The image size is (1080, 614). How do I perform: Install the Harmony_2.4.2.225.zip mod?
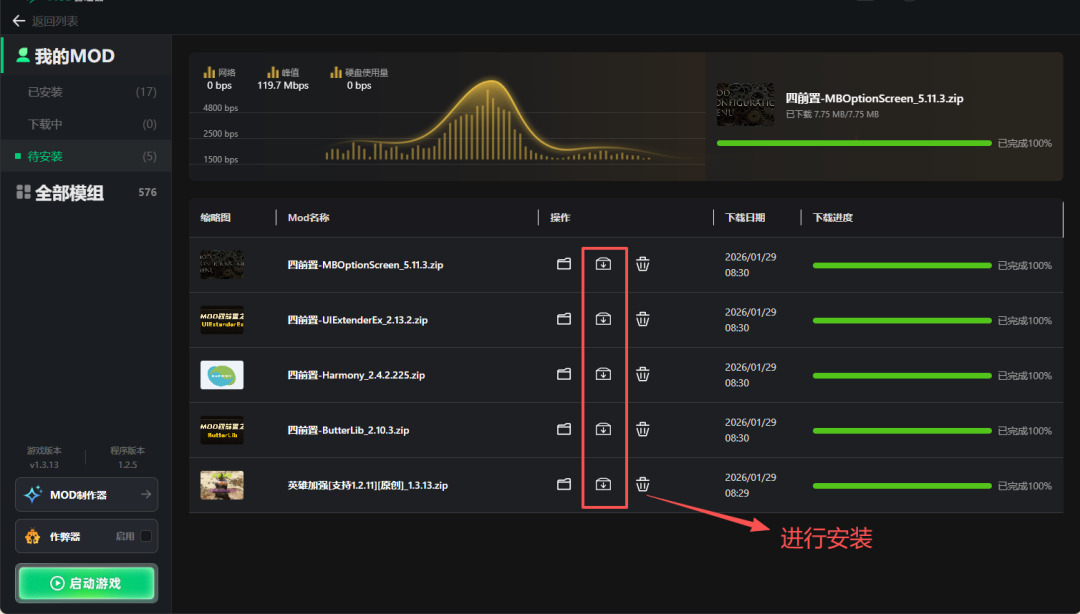tap(603, 374)
